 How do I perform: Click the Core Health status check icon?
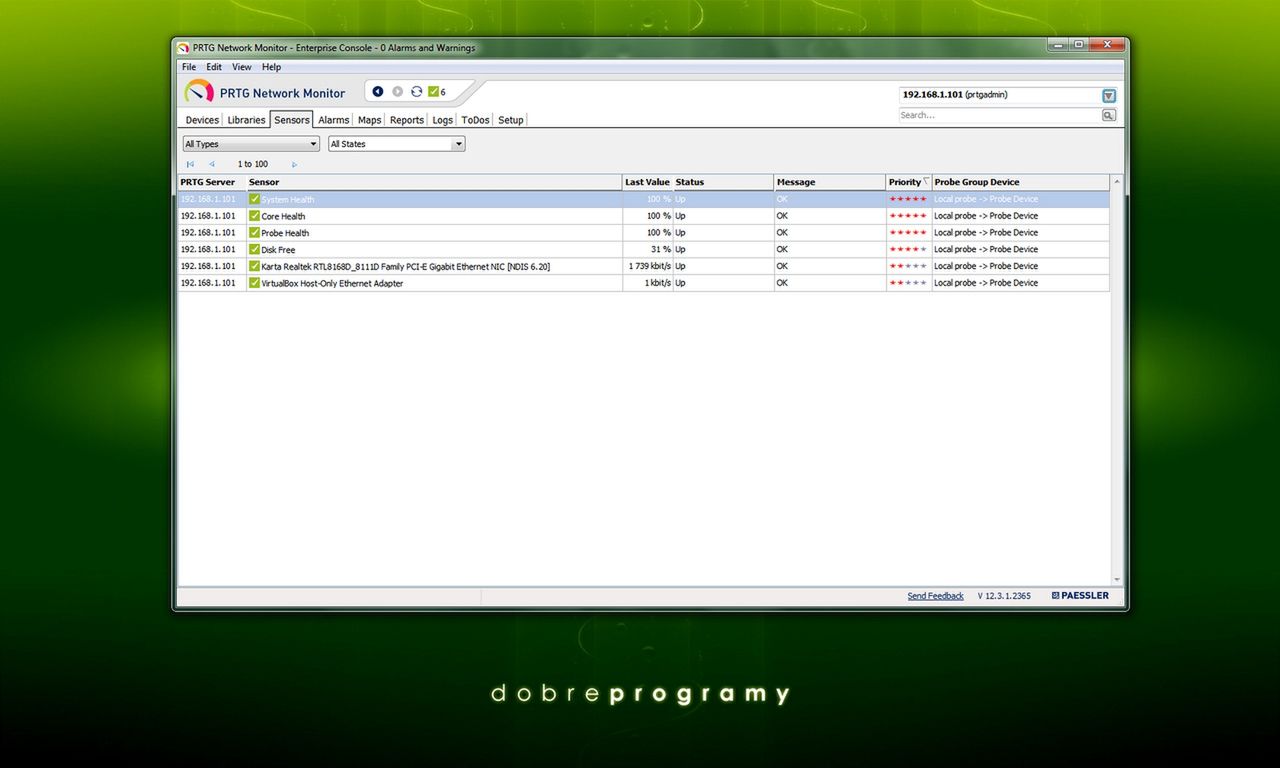coord(254,216)
